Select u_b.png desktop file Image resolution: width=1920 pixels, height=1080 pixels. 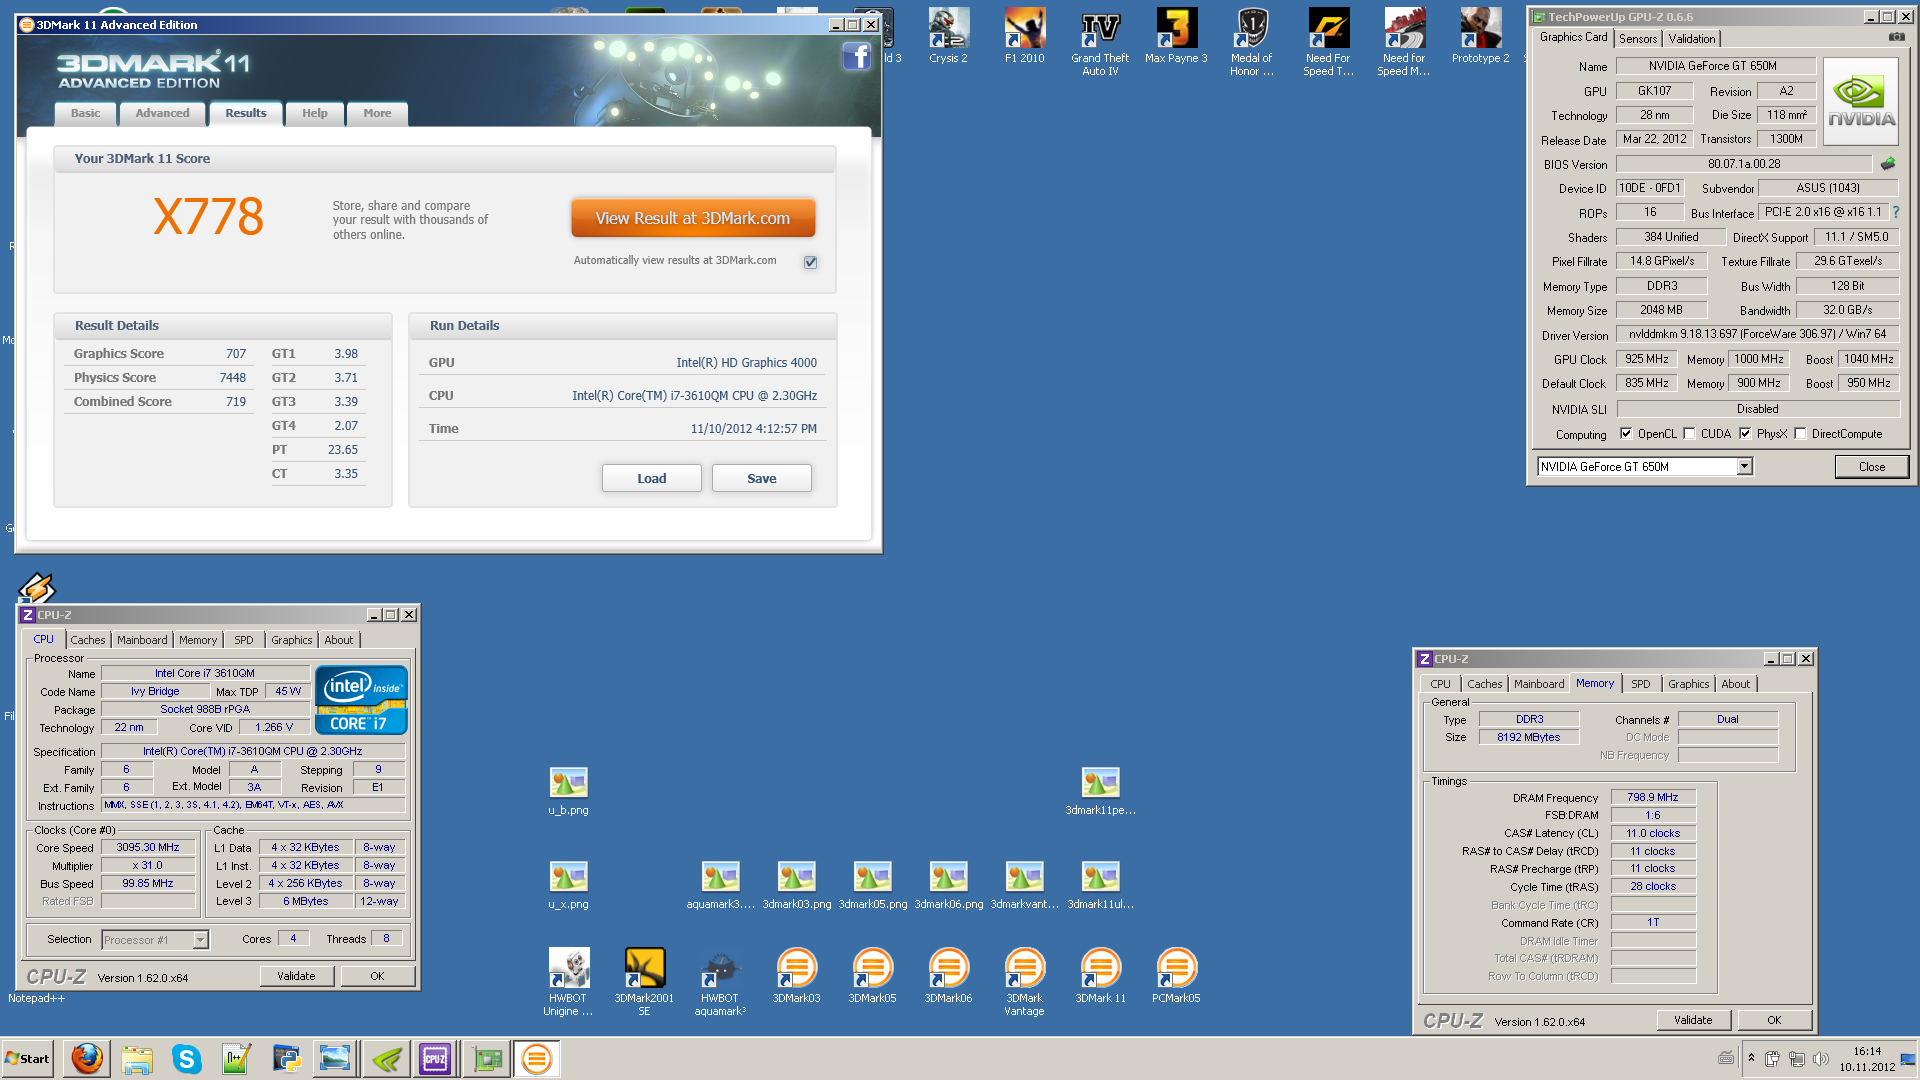(x=568, y=791)
